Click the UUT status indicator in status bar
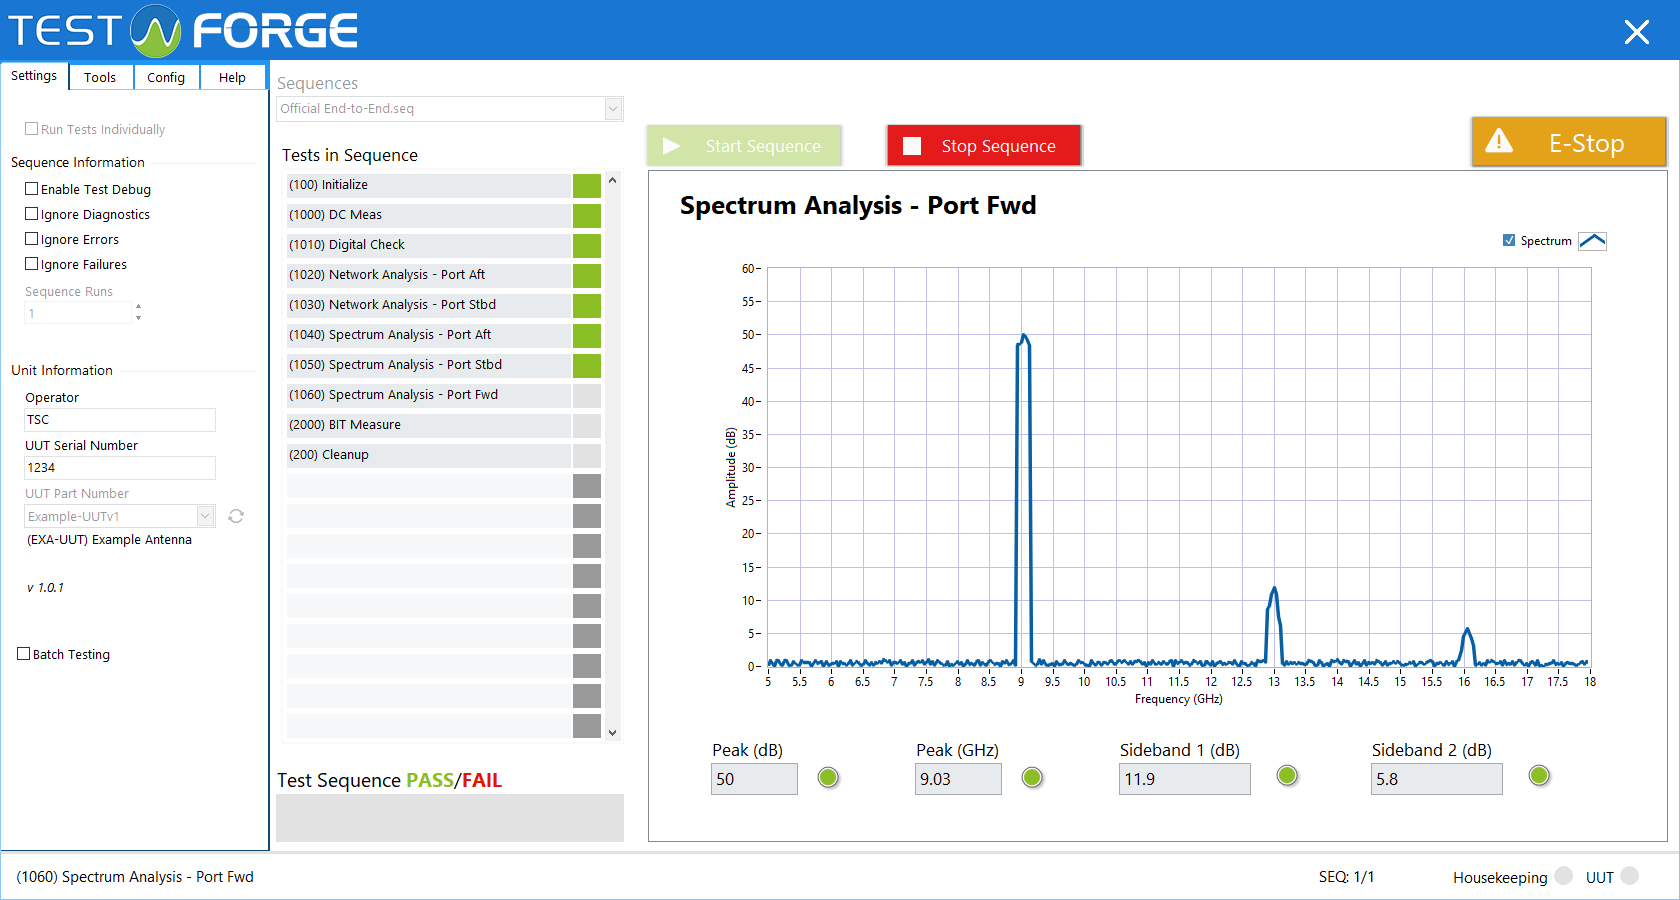This screenshot has height=900, width=1680. click(x=1630, y=876)
